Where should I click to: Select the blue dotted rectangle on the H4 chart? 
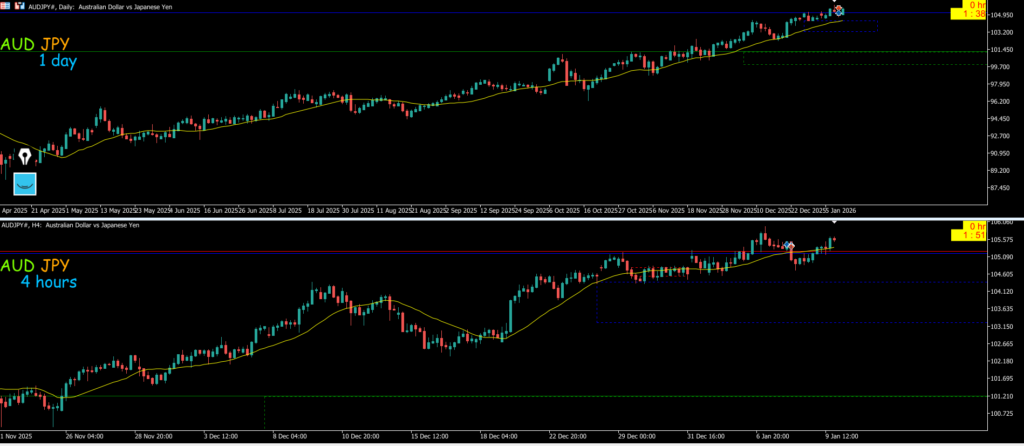tap(597, 303)
